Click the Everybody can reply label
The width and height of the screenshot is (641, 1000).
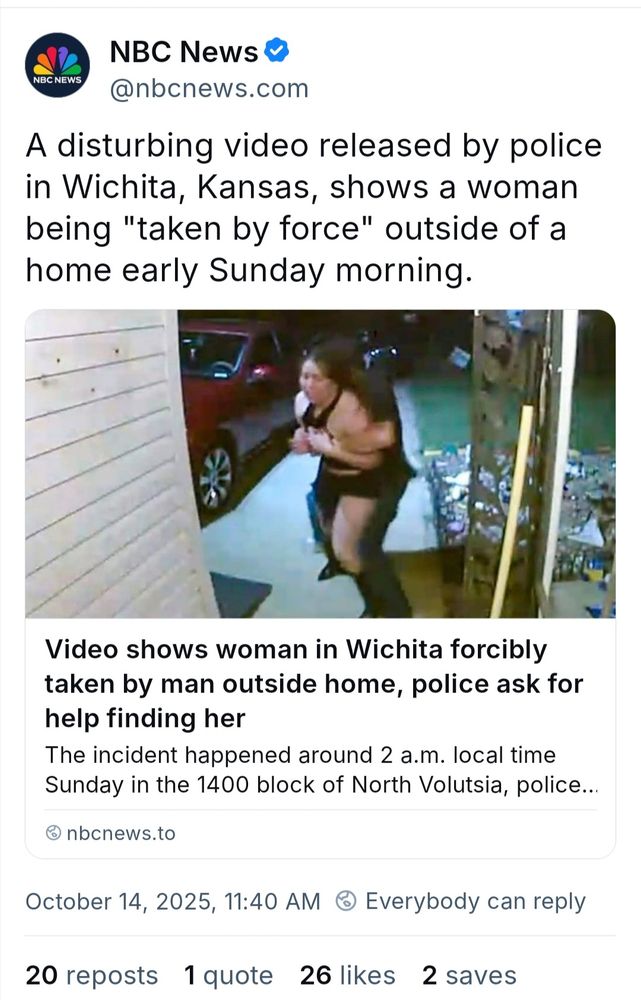475,901
